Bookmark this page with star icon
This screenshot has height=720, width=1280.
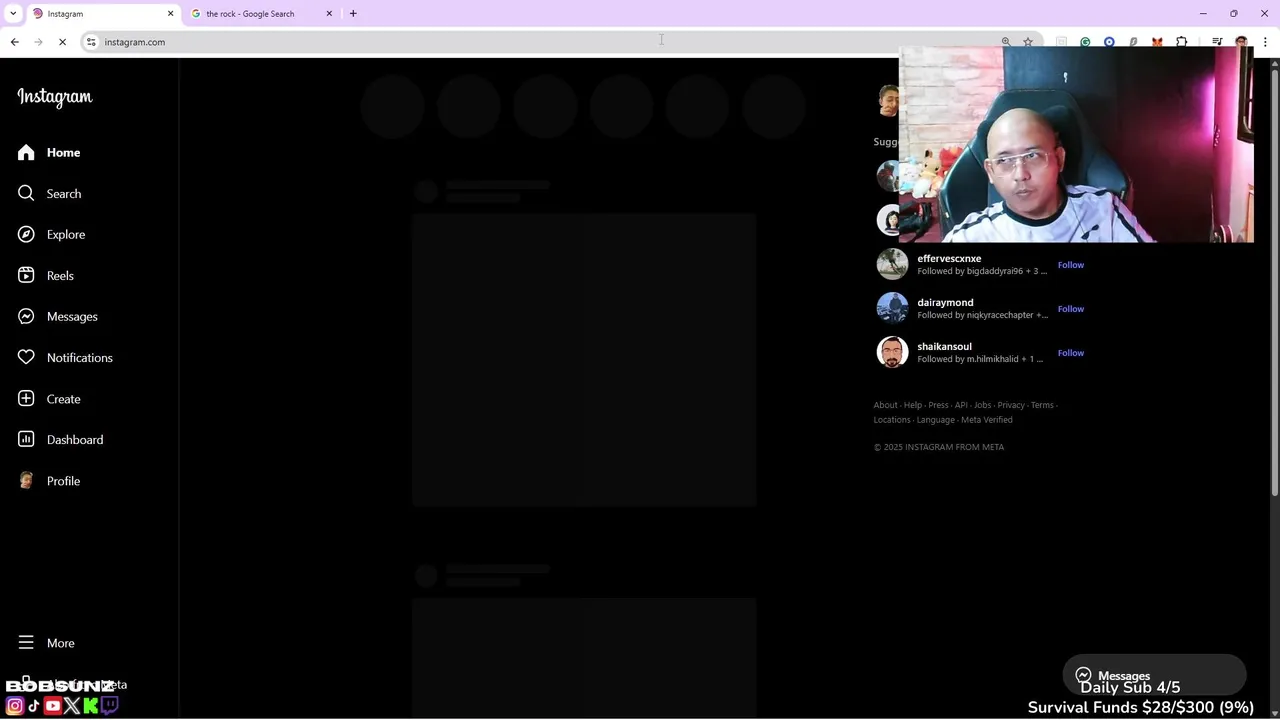click(x=1028, y=42)
